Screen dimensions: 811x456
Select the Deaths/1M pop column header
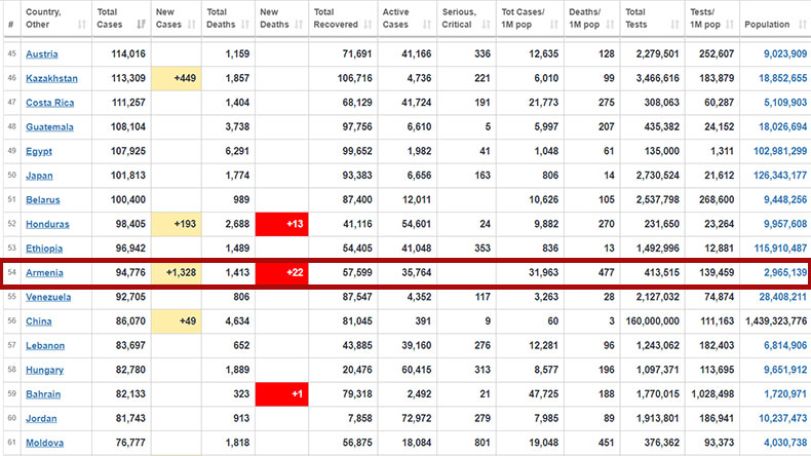(x=592, y=19)
